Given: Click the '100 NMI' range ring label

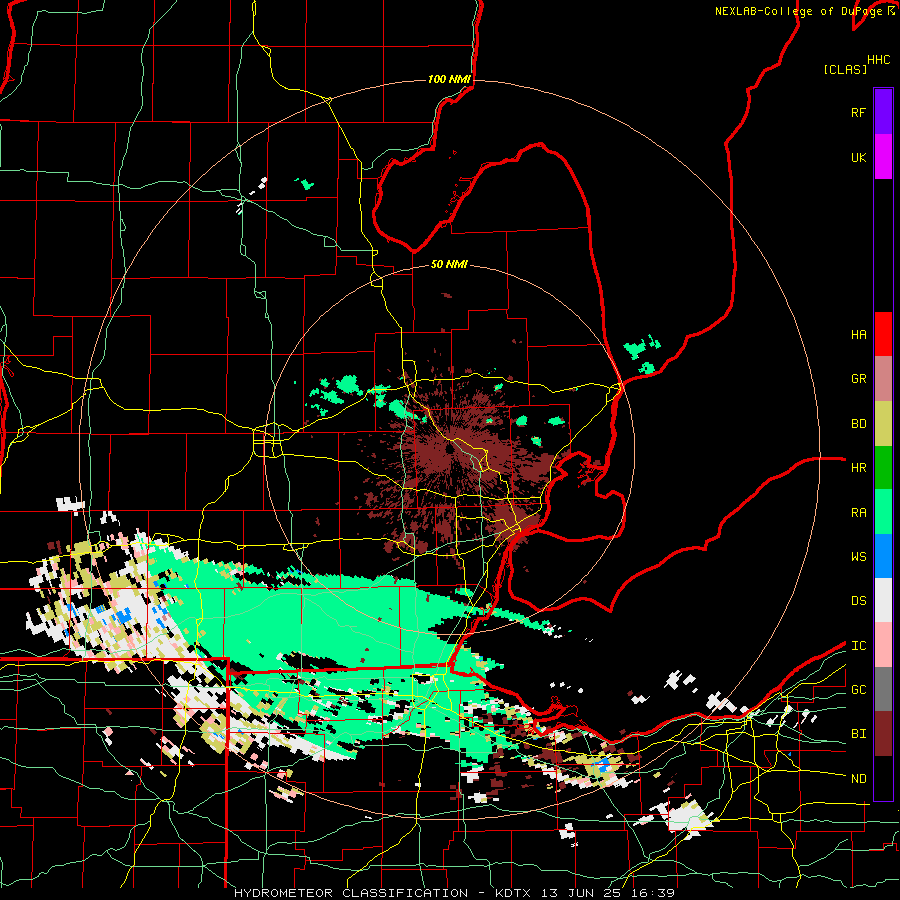Looking at the screenshot, I should [x=449, y=79].
